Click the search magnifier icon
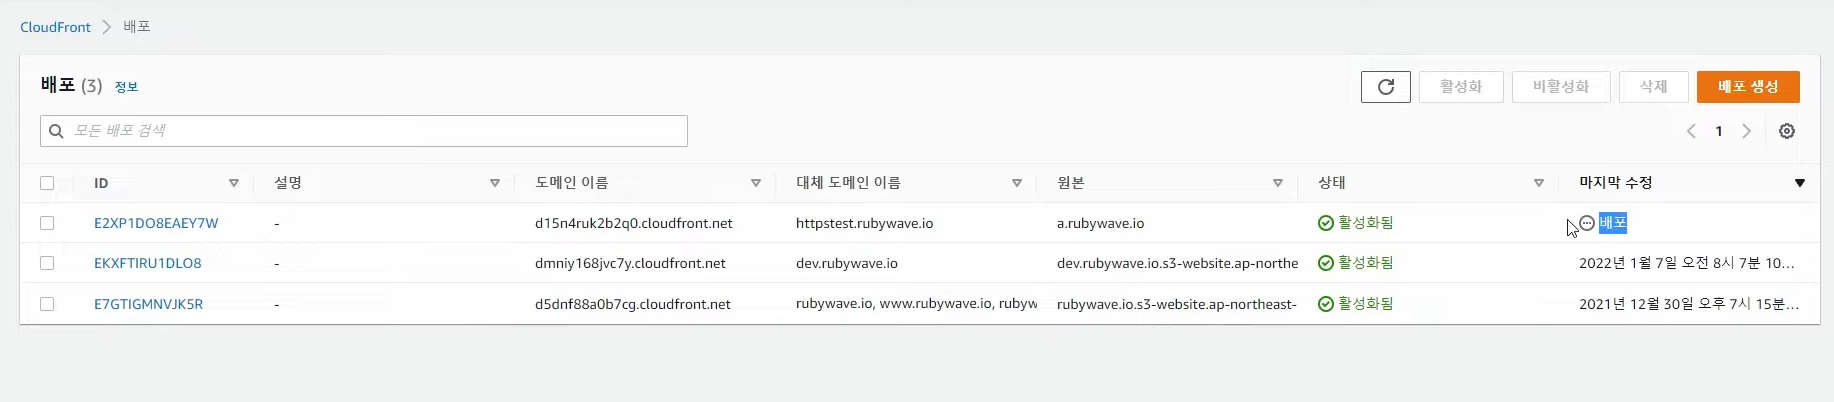Image resolution: width=1834 pixels, height=402 pixels. pos(56,131)
